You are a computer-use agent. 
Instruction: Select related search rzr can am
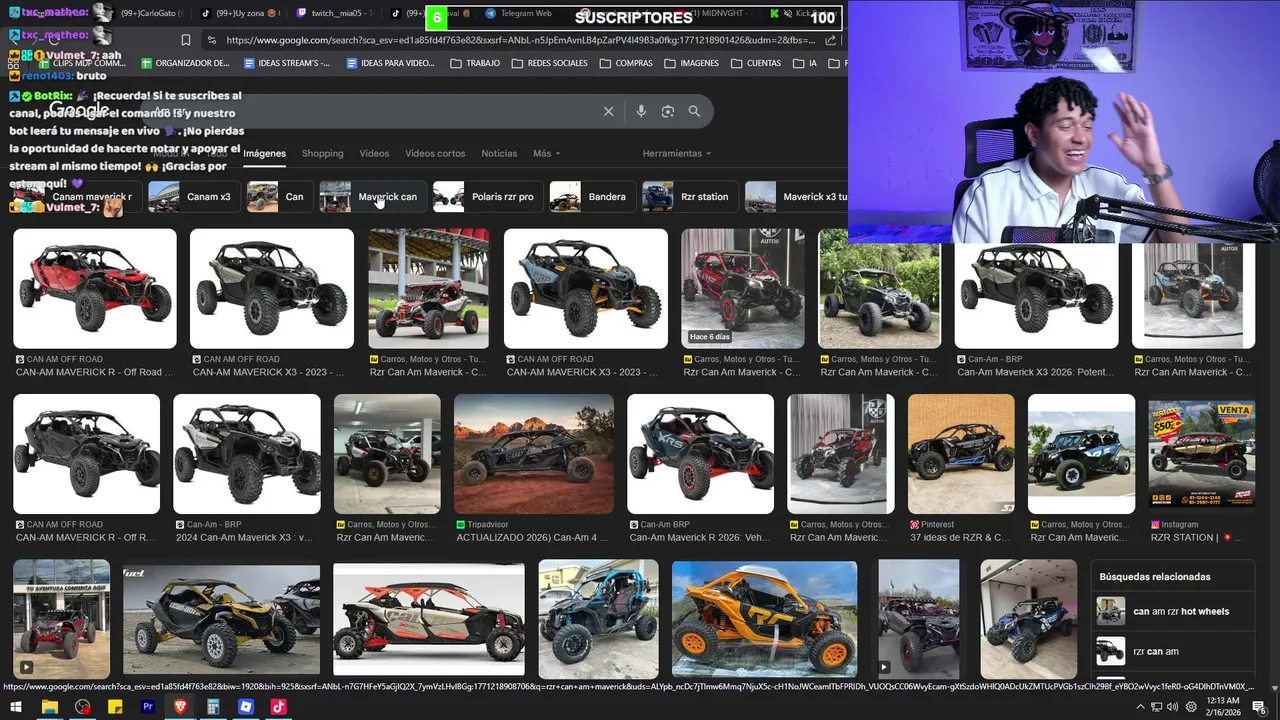(1174, 651)
